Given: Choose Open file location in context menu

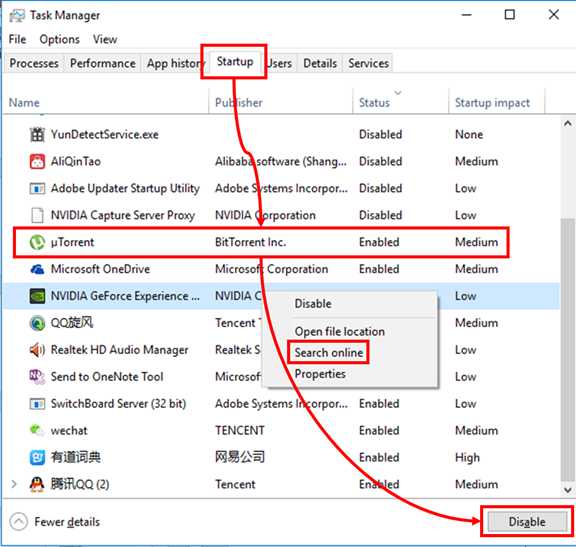Looking at the screenshot, I should coord(339,331).
